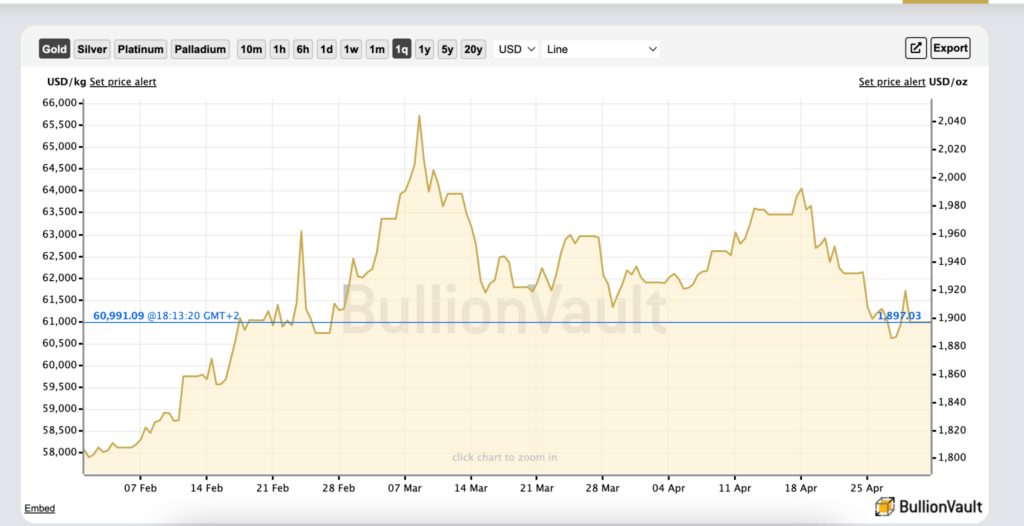Set time range to 1w
The height and width of the screenshot is (526, 1024).
tap(351, 49)
